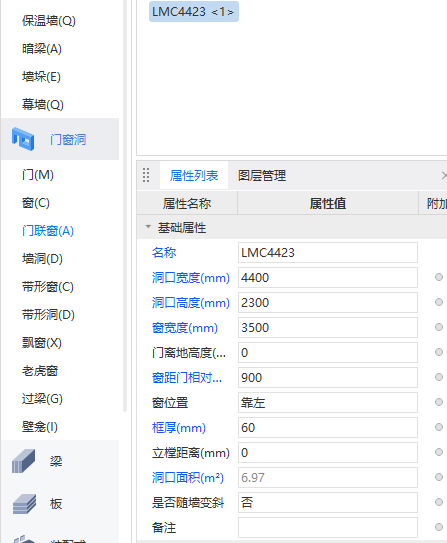Select 壁龛(I) in sidebar

click(x=39, y=427)
